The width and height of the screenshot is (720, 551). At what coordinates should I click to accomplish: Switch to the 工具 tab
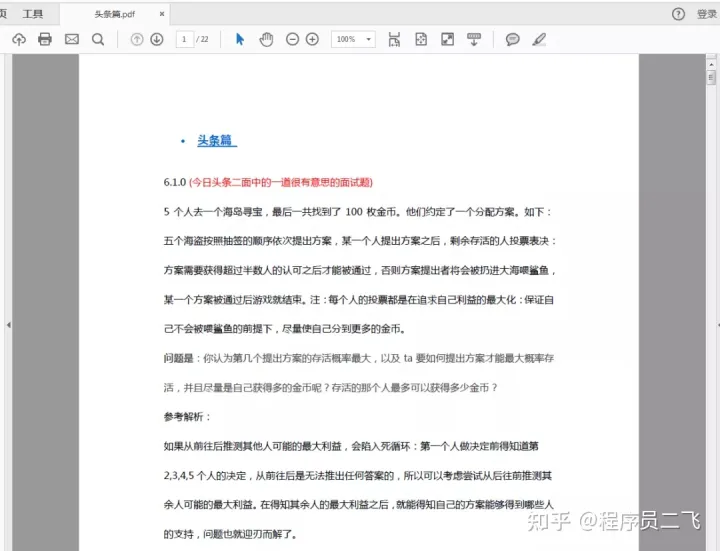click(33, 14)
